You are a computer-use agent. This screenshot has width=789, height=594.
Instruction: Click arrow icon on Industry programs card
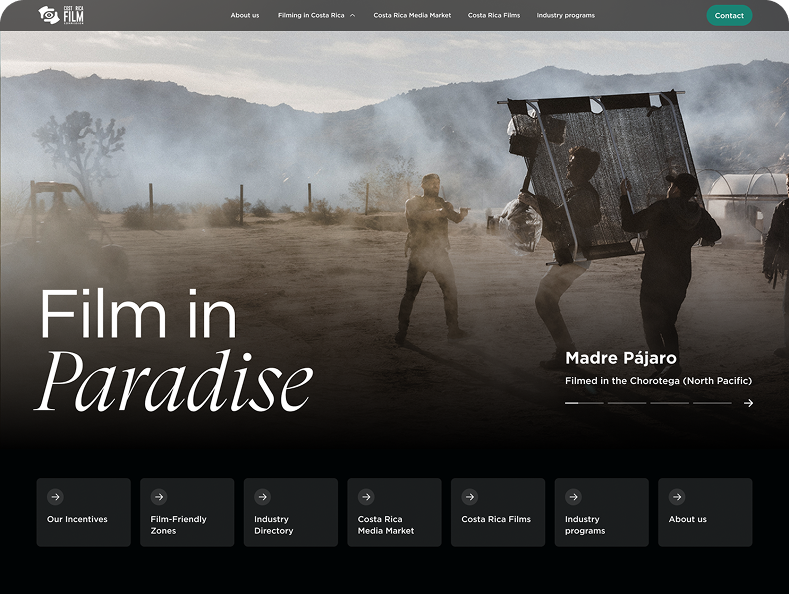click(573, 497)
